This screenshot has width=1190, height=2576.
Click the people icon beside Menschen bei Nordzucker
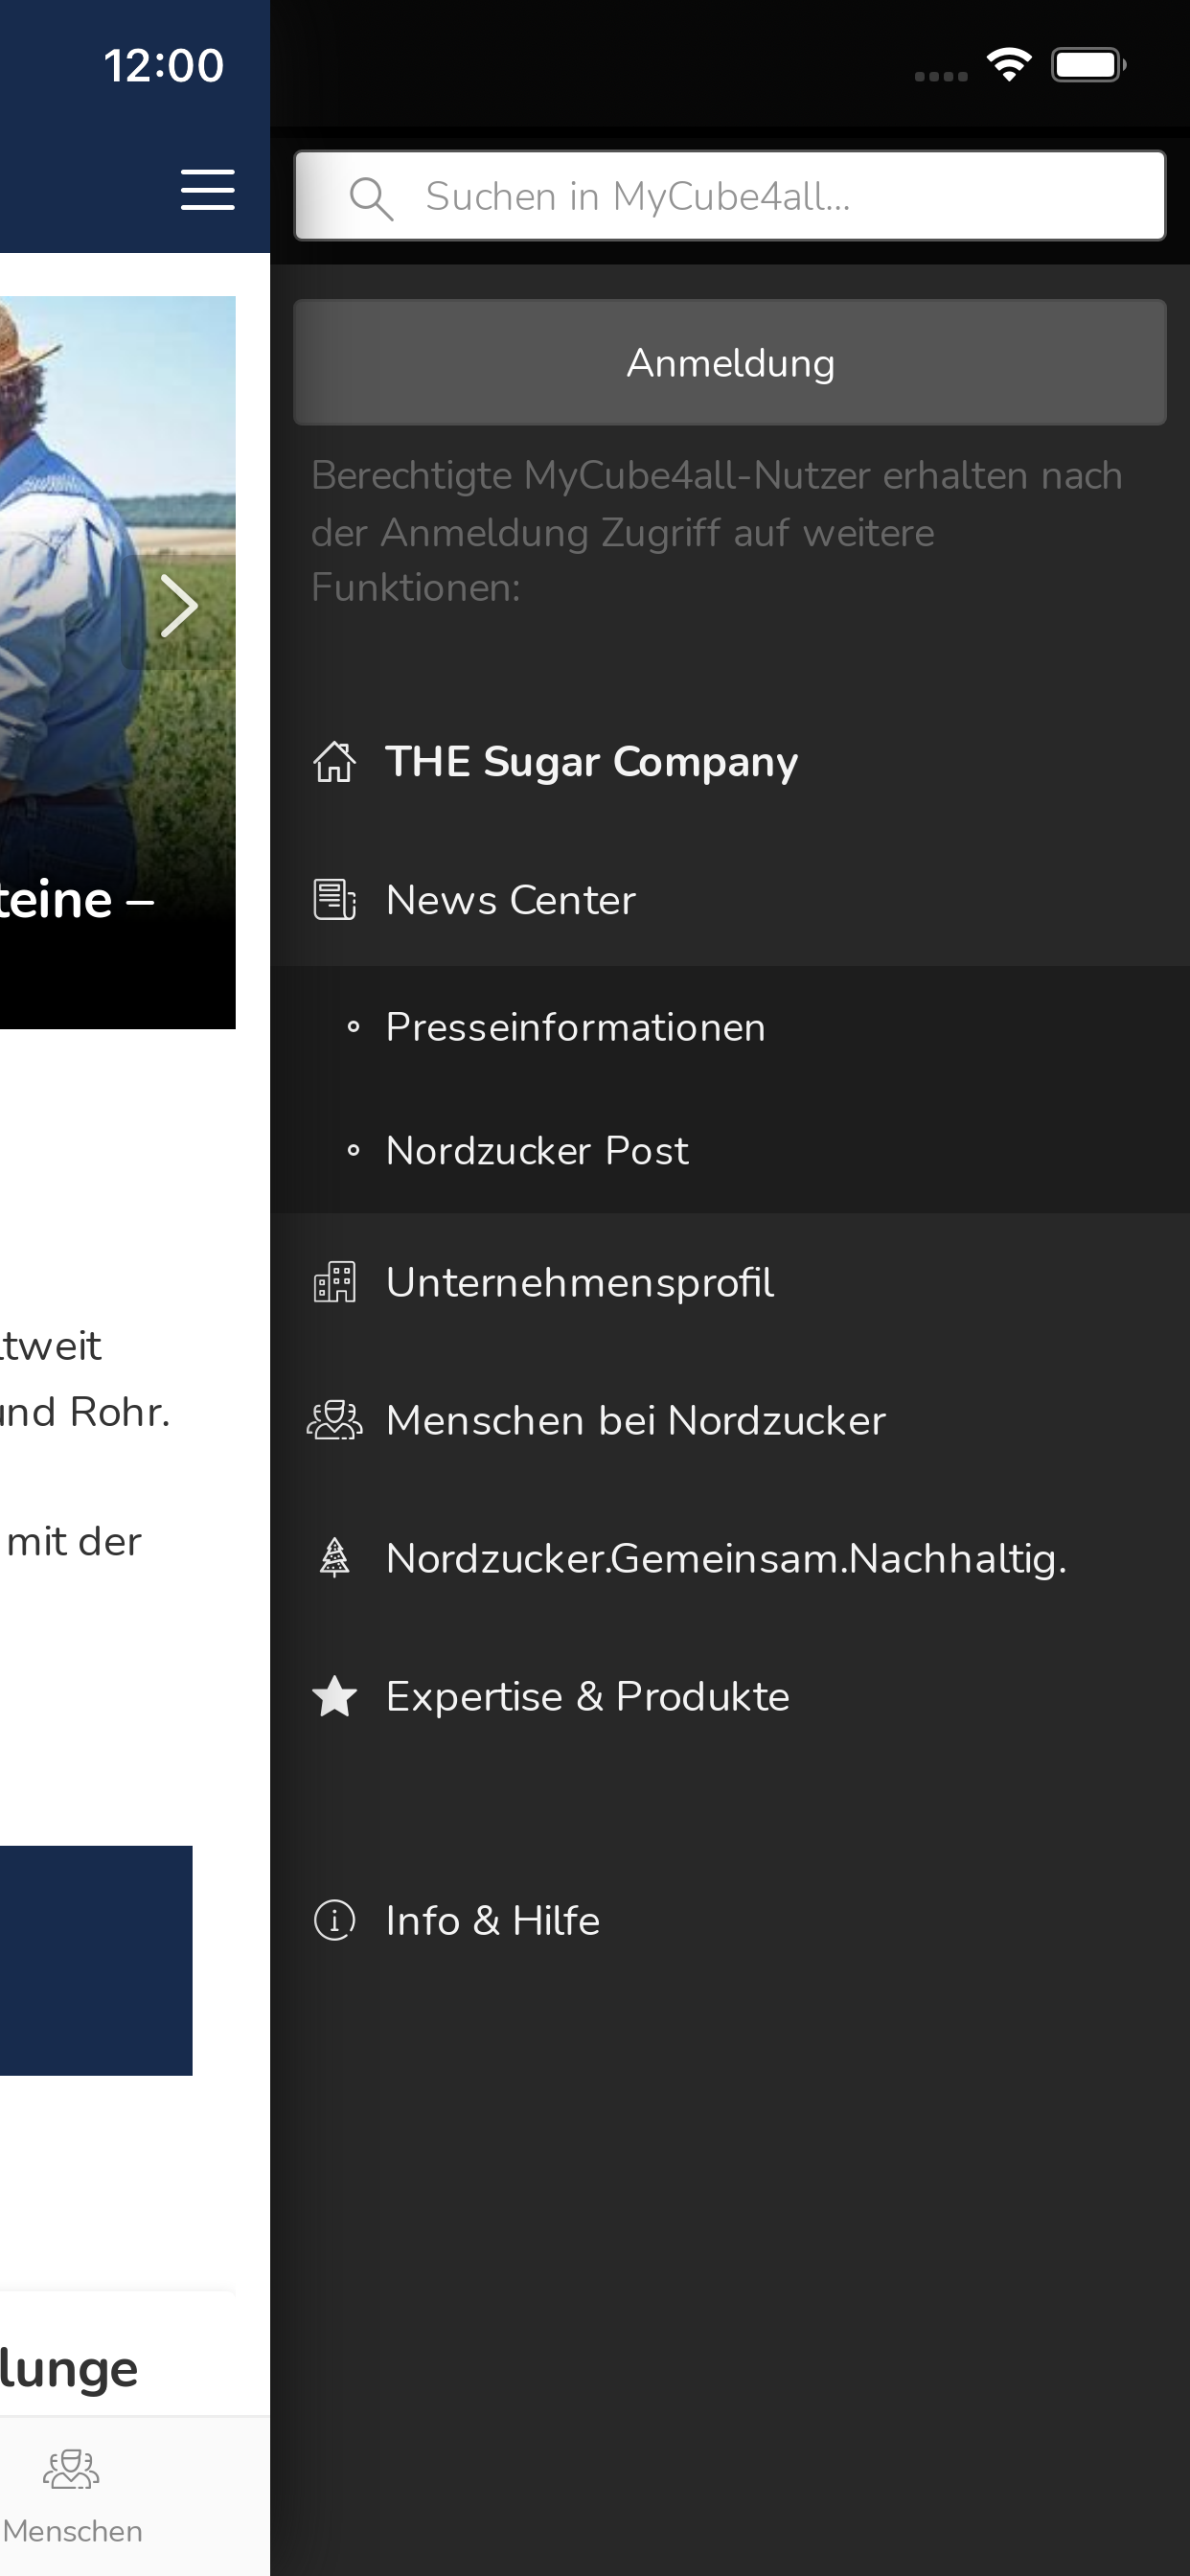coord(334,1420)
